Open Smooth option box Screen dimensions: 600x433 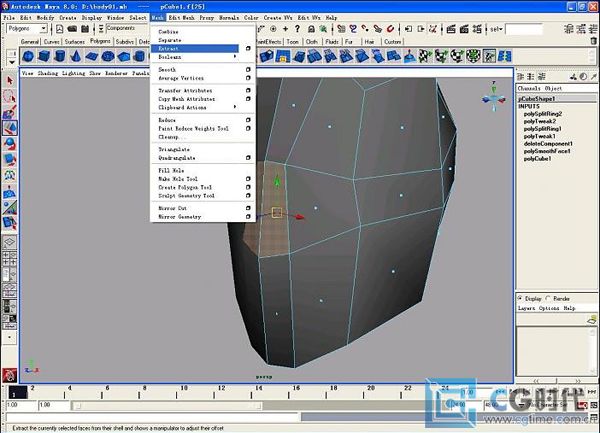(248, 70)
